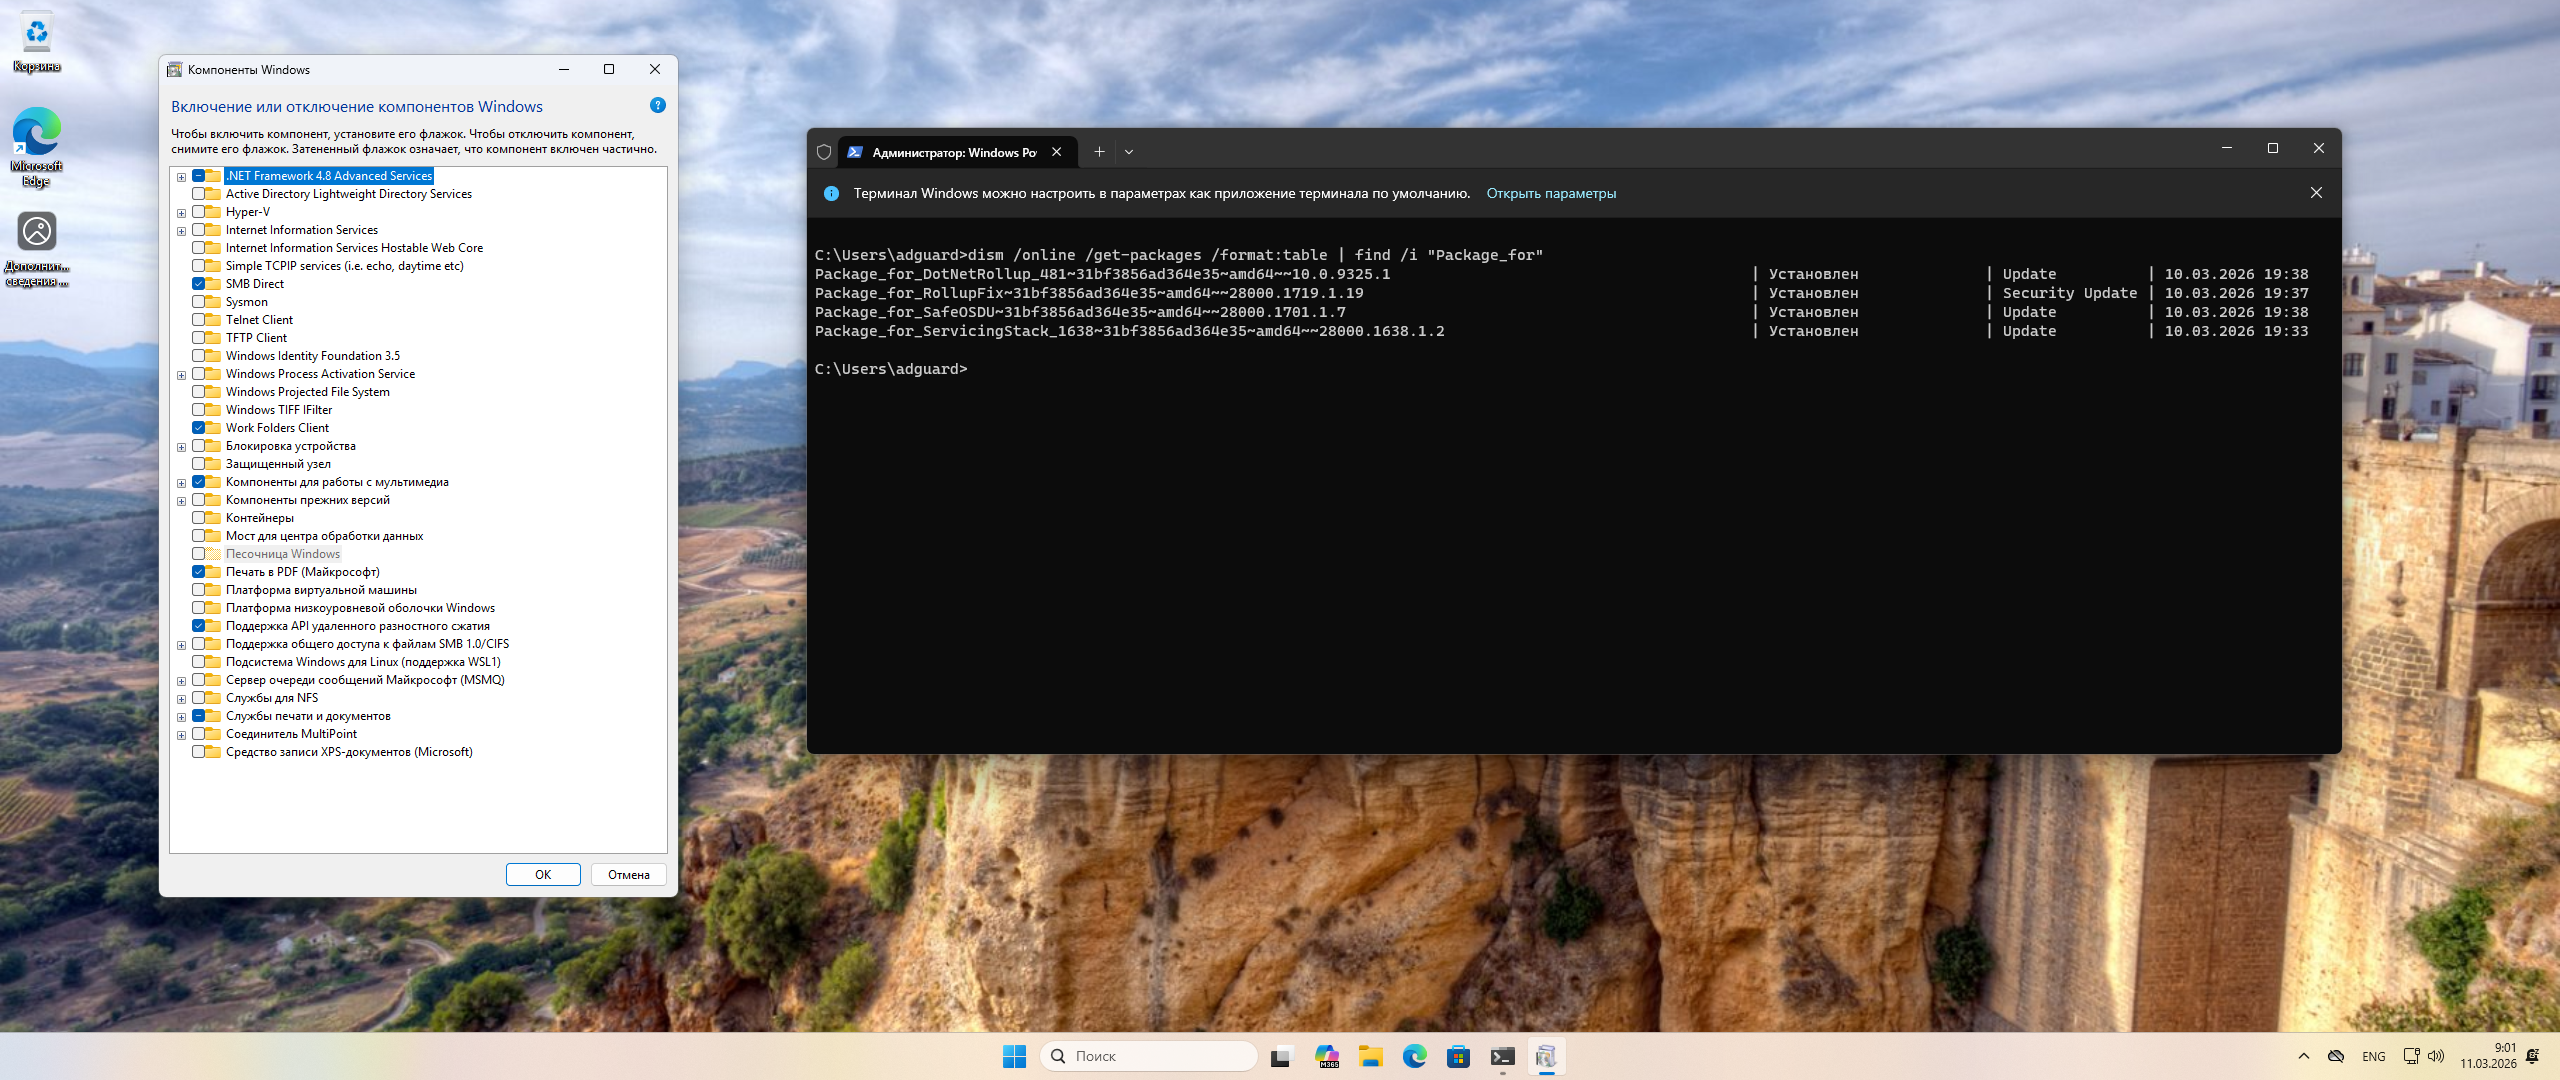The image size is (2560, 1080).
Task: Open Microsoft Store from the taskbar
Action: (1458, 1056)
